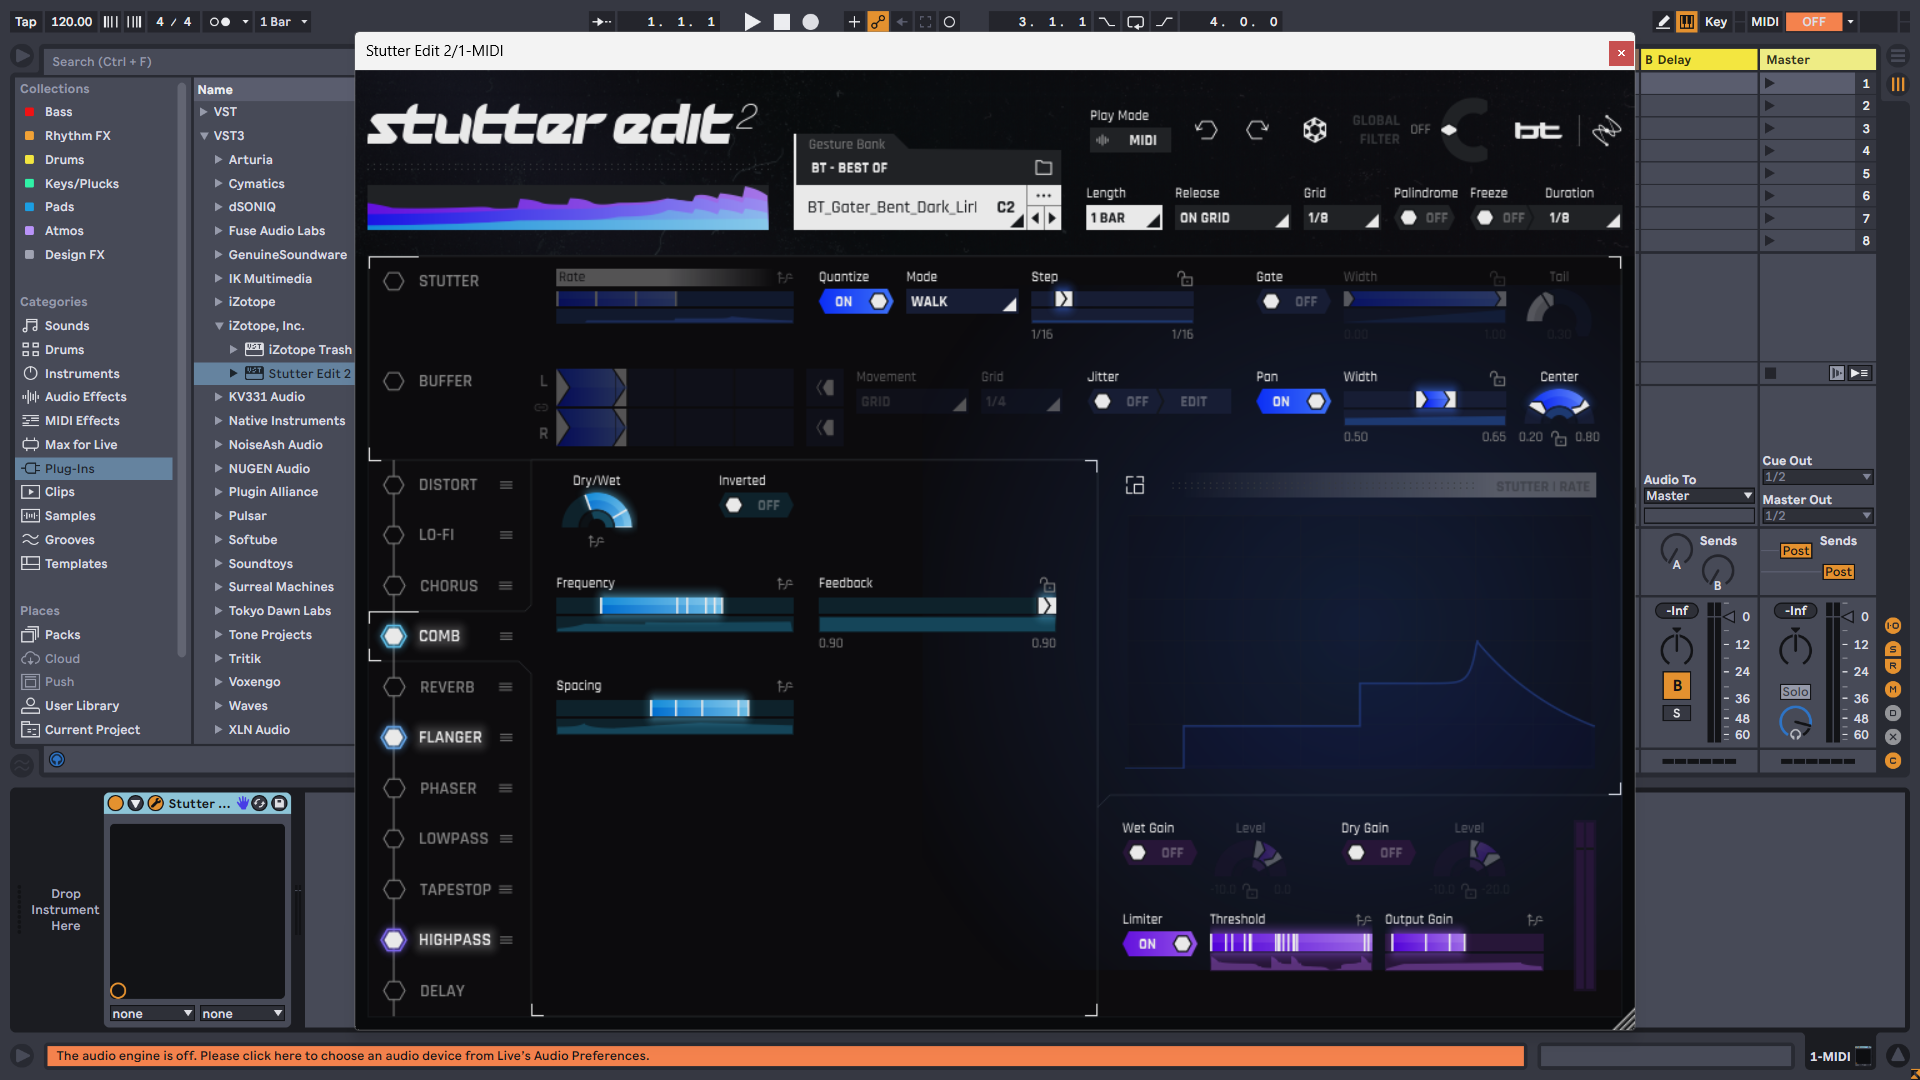1920x1080 pixels.
Task: Click the Jitter EDIT button
Action: tap(1193, 401)
